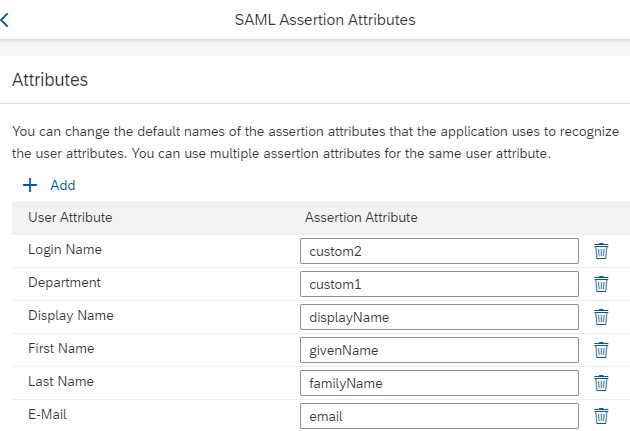Click the User Attribute column header
This screenshot has height=431, width=630.
pos(70,217)
